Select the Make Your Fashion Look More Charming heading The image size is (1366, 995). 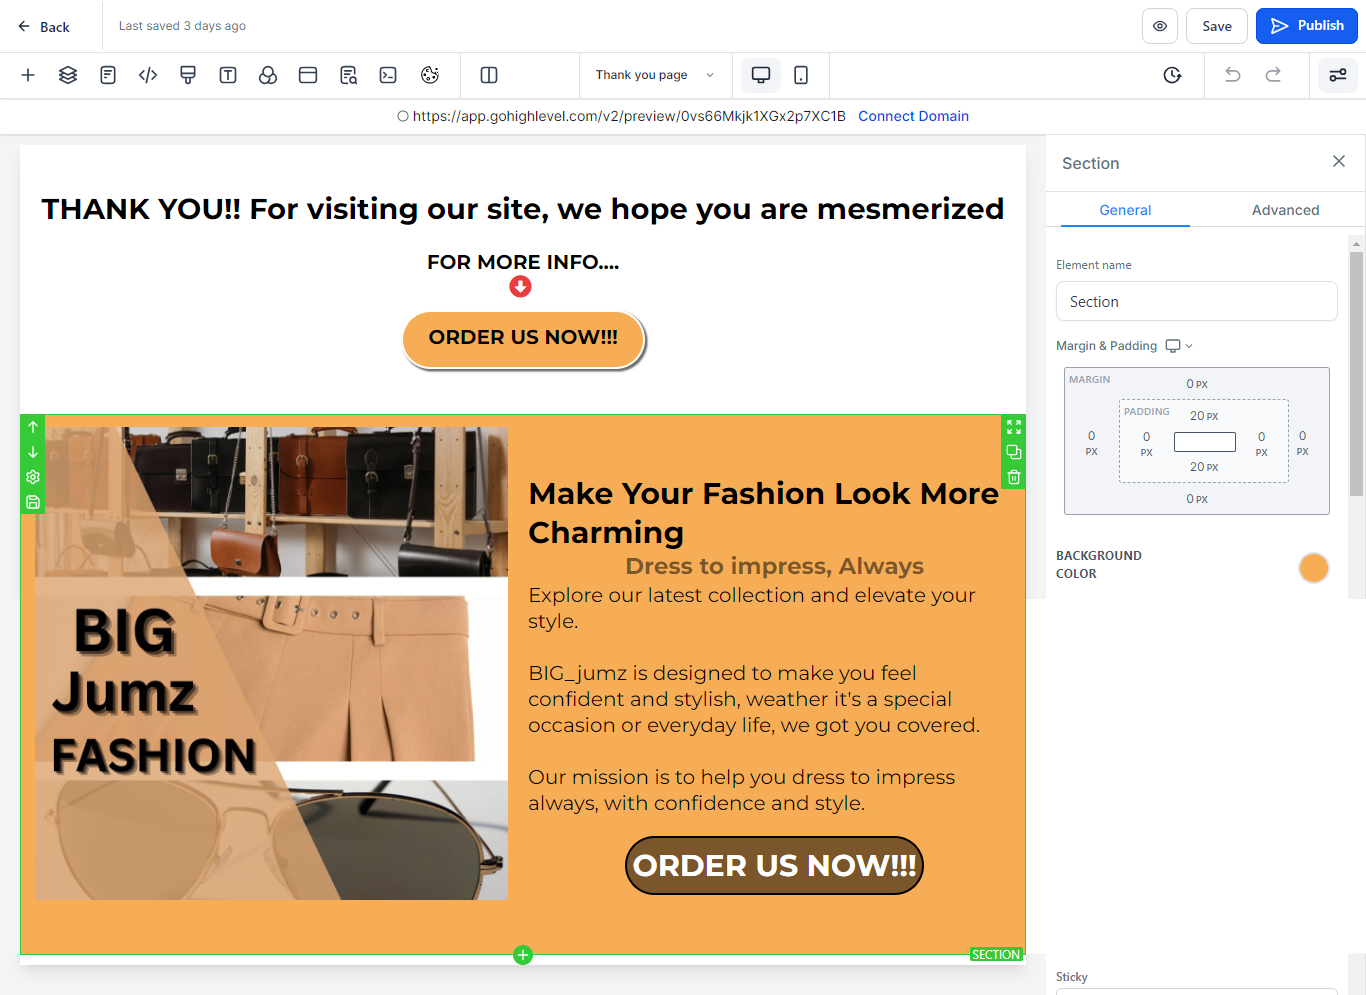click(764, 512)
